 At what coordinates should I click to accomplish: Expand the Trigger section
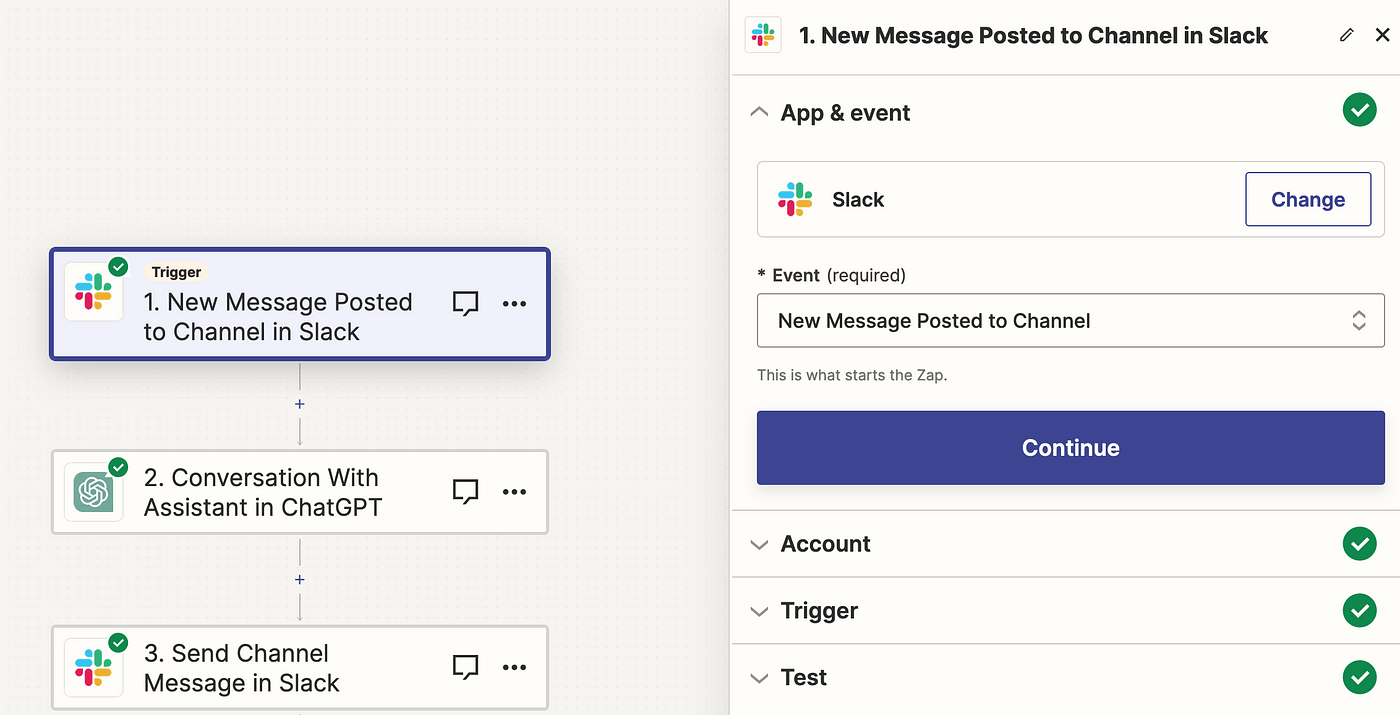tap(759, 610)
